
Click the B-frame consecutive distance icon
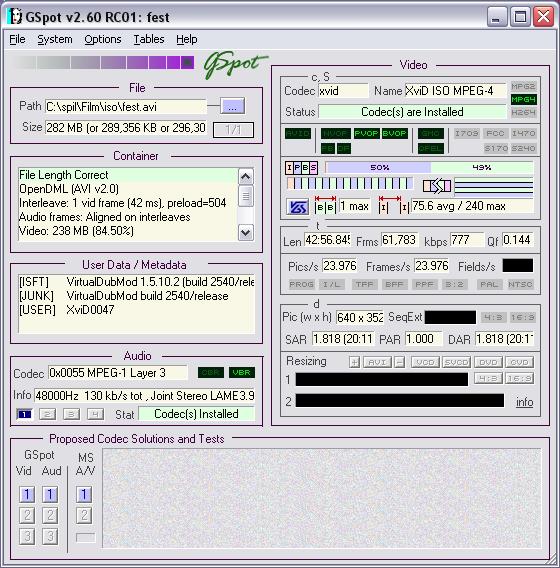pyautogui.click(x=325, y=205)
